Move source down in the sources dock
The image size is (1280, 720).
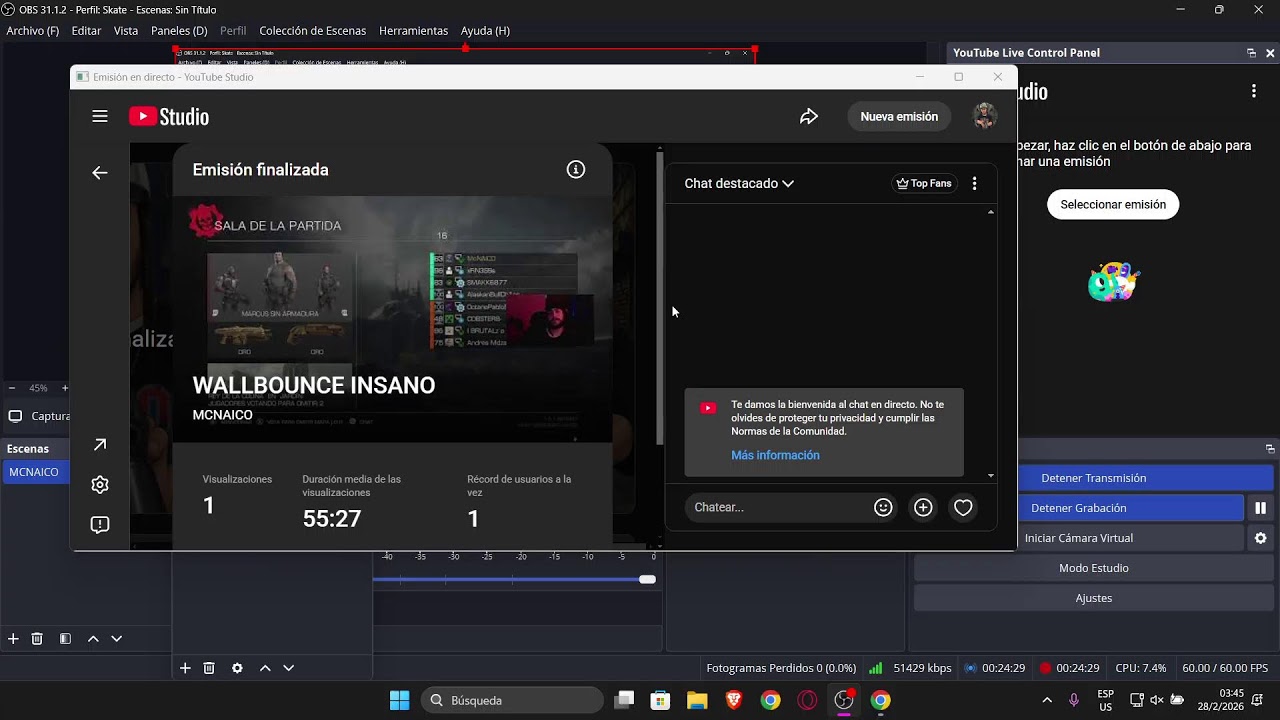pos(289,668)
